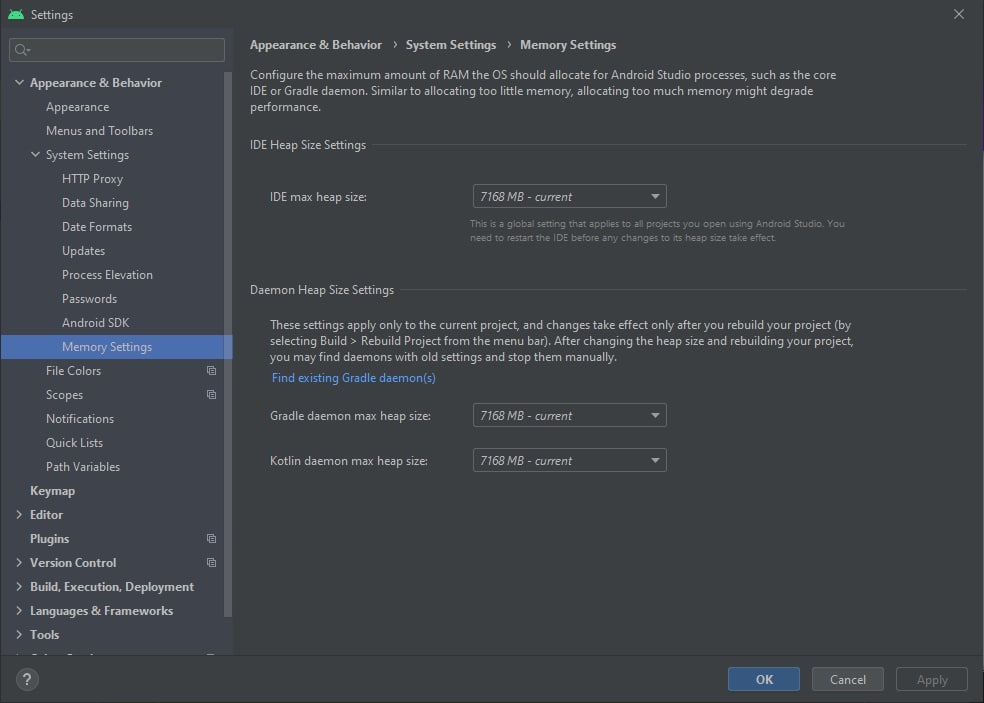Select Appearance in the settings tree
Viewport: 984px width, 703px height.
pos(77,107)
